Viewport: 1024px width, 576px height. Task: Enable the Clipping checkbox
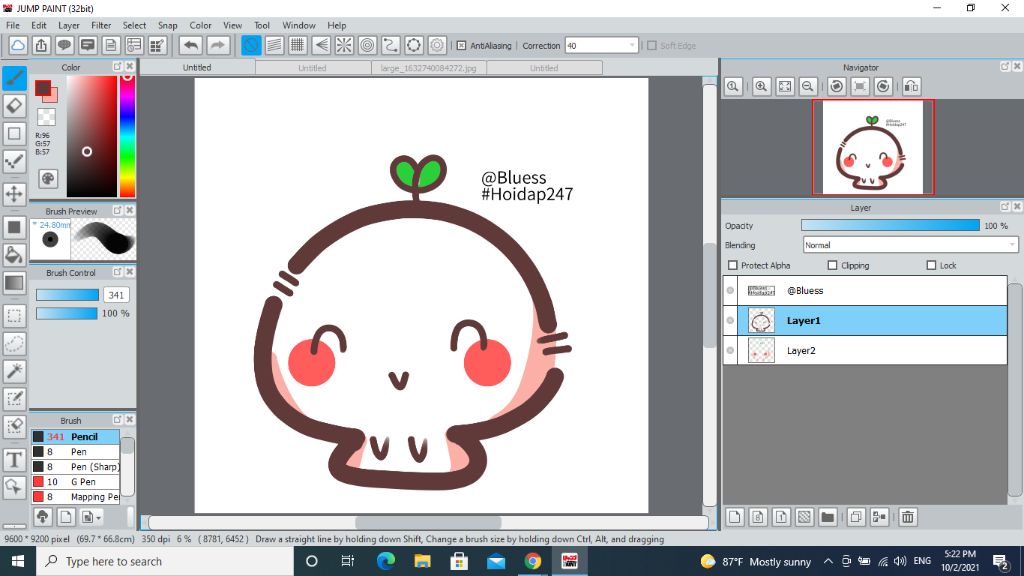(x=832, y=265)
